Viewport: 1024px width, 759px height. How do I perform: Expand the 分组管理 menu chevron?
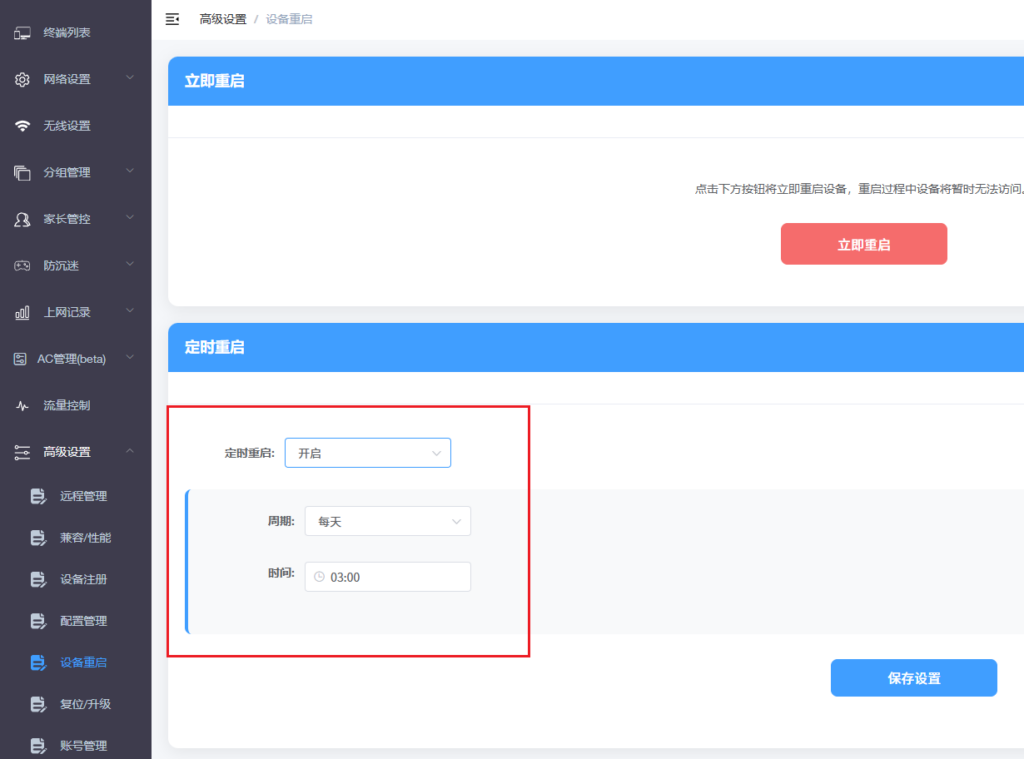(x=130, y=172)
